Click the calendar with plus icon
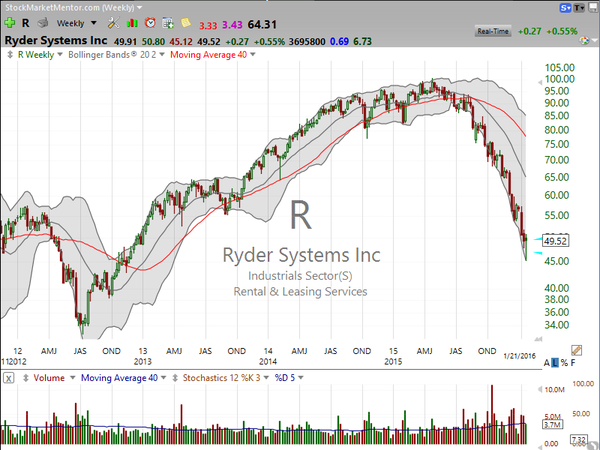Image resolution: width=600 pixels, height=450 pixels. [x=168, y=23]
